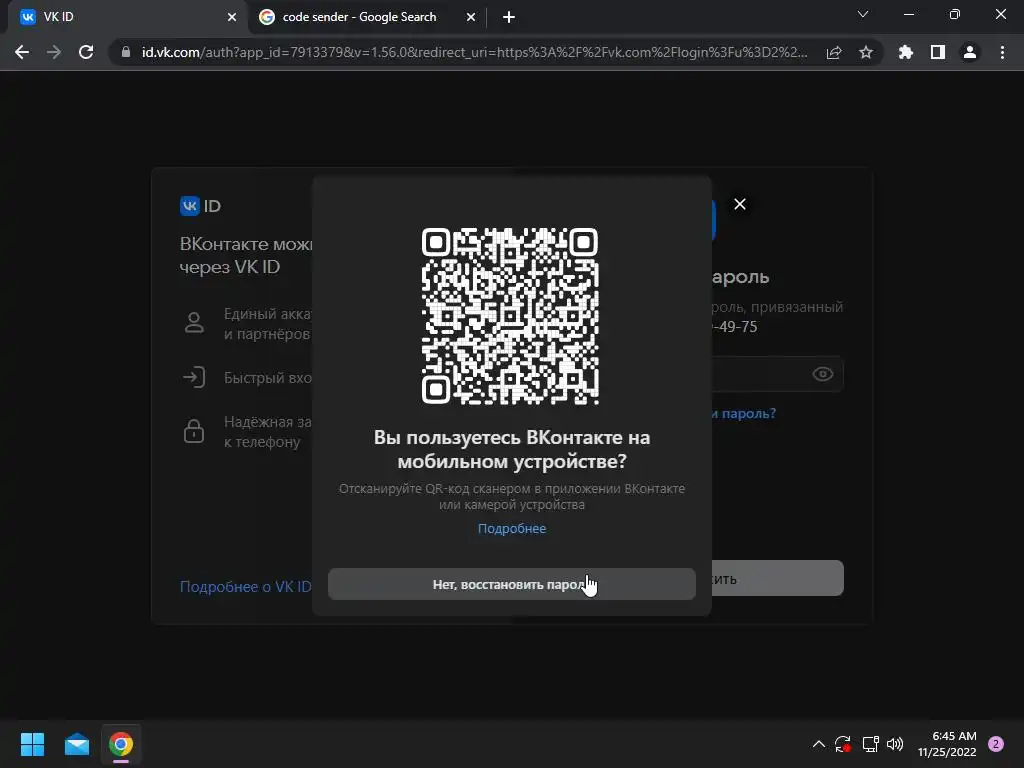Click the address bar URL

(x=474, y=52)
